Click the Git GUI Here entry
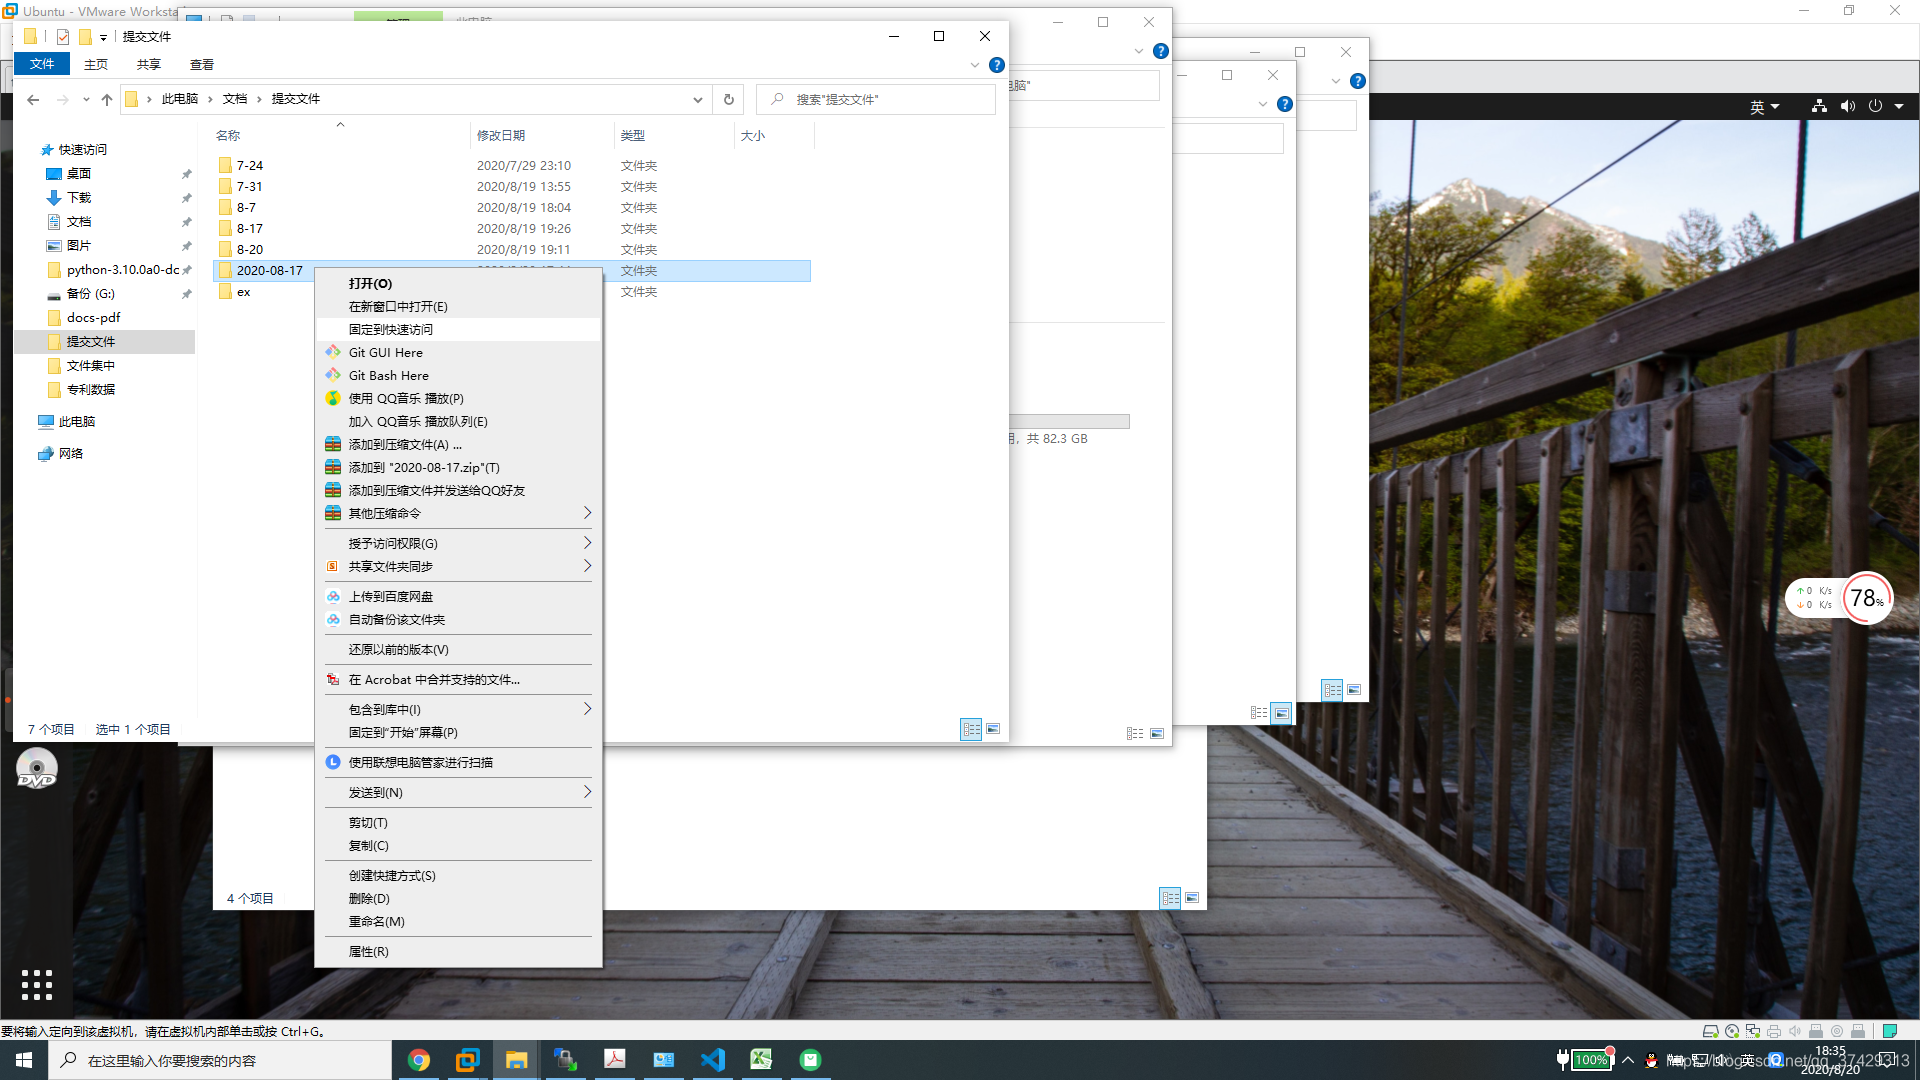Viewport: 1920px width, 1080px height. tap(385, 352)
